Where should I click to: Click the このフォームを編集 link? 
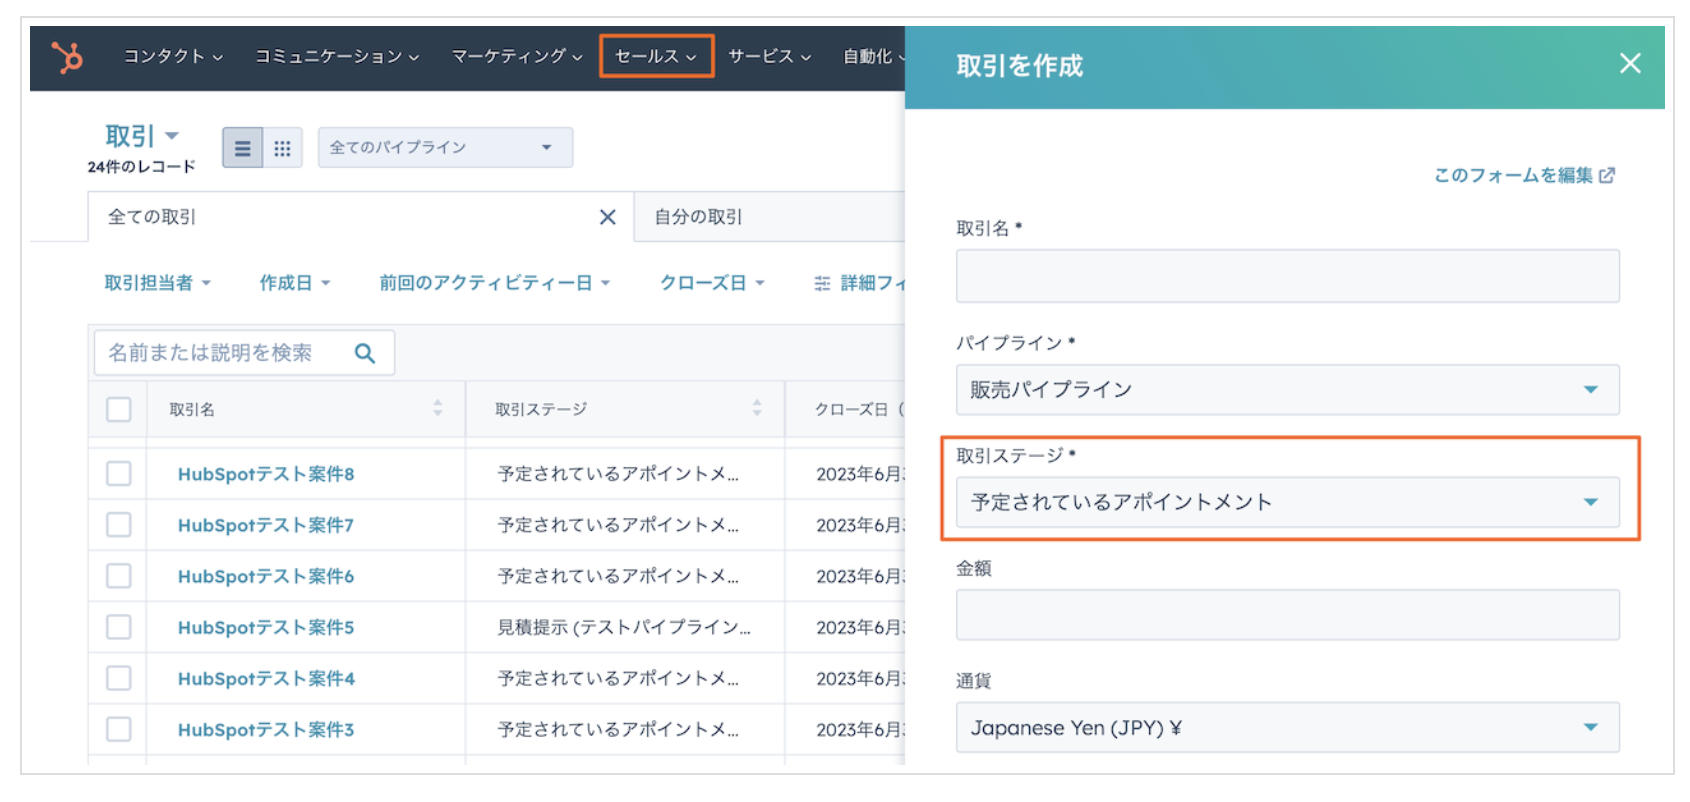[1523, 175]
